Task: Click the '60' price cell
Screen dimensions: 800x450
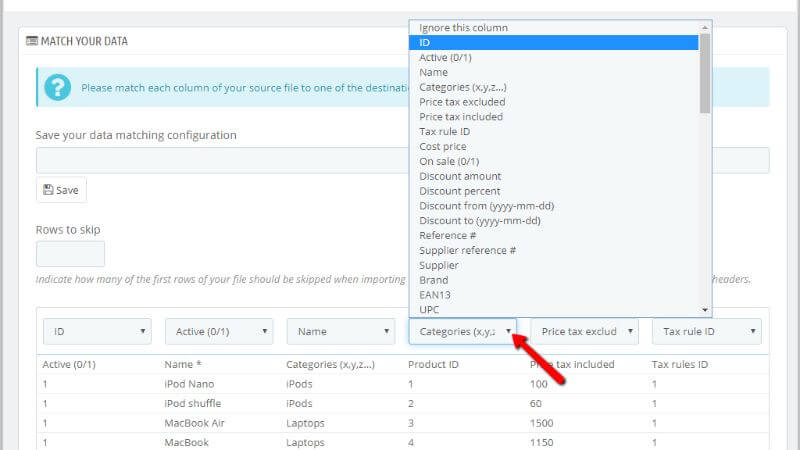Action: click(x=536, y=403)
